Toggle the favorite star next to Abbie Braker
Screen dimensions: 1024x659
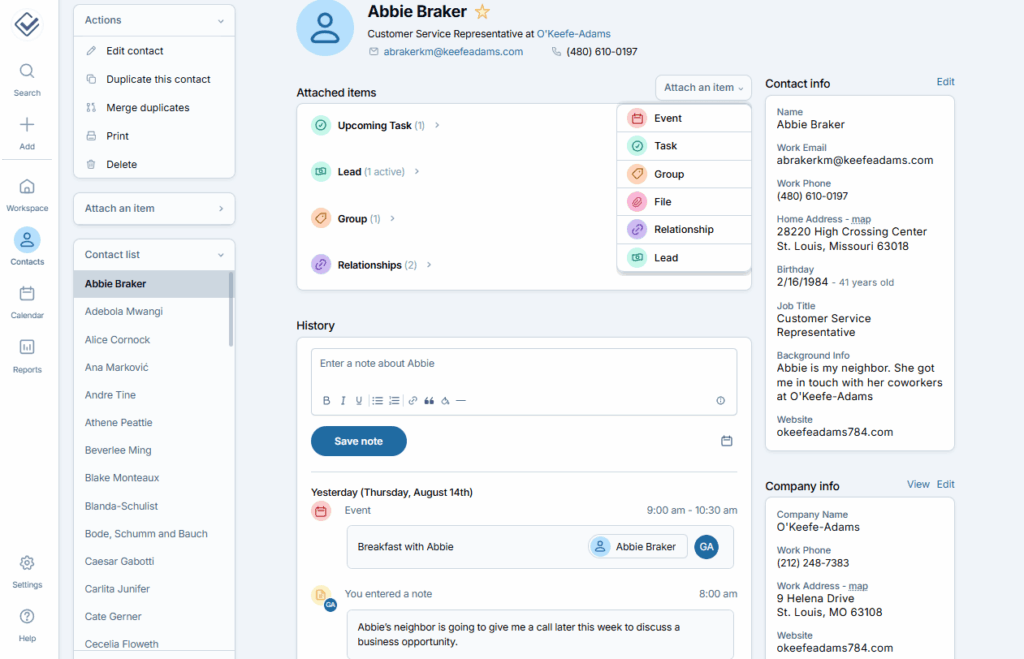point(482,12)
